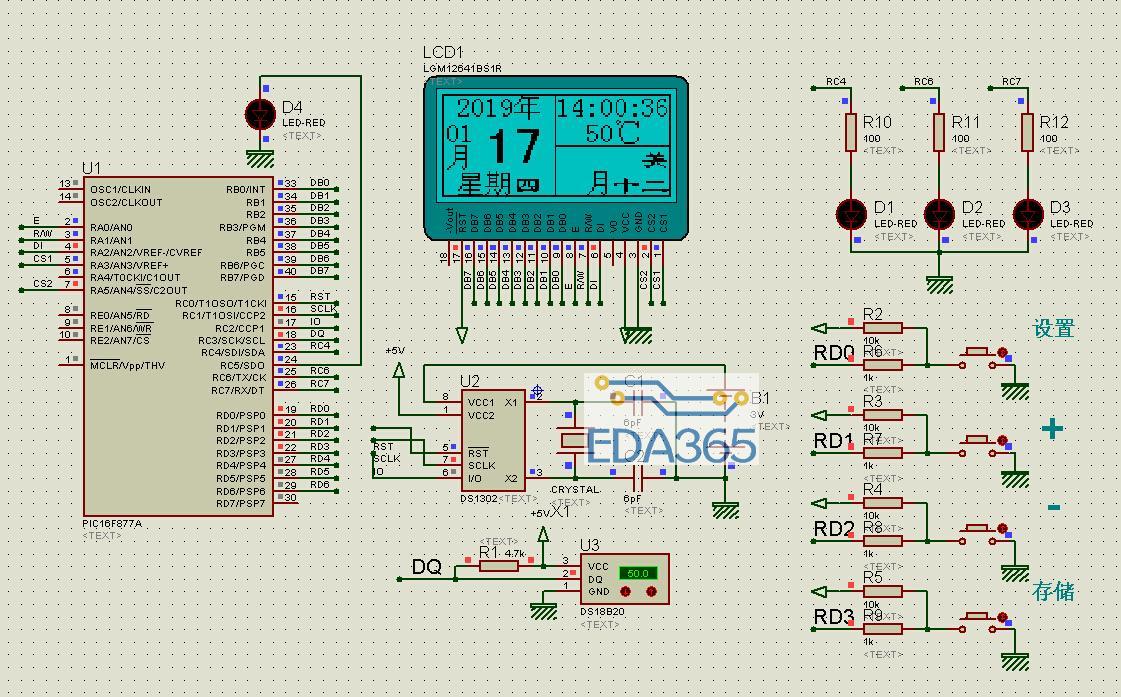1121x697 pixels.
Task: Select resistor R10 above LED D1
Action: tap(851, 132)
